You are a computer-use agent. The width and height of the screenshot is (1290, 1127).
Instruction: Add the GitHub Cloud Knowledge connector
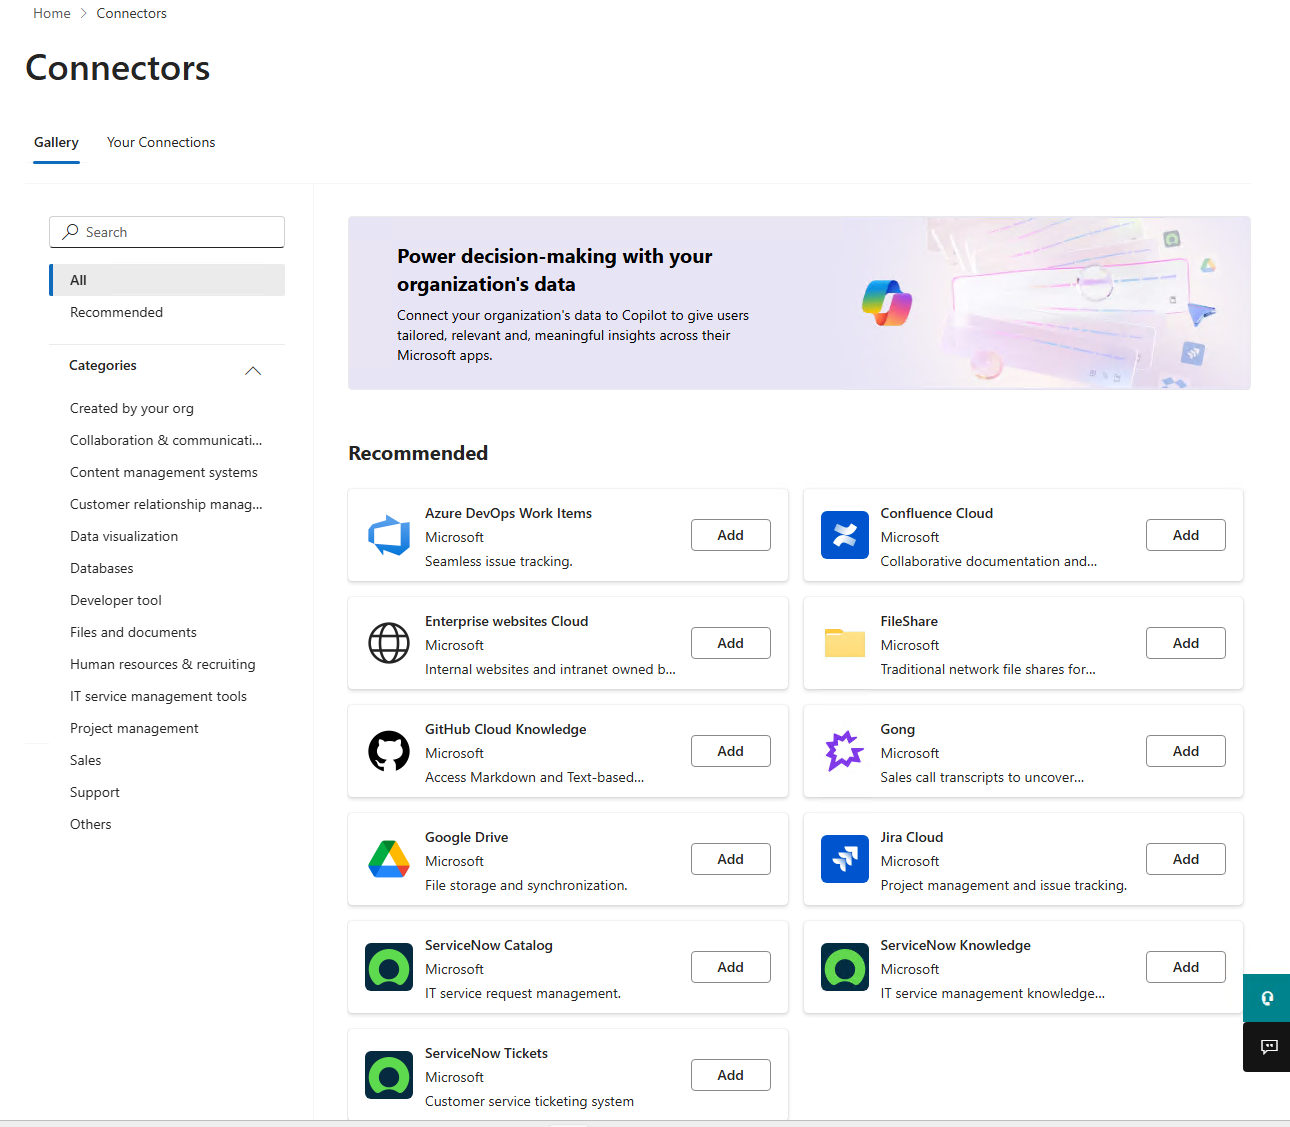click(x=731, y=751)
